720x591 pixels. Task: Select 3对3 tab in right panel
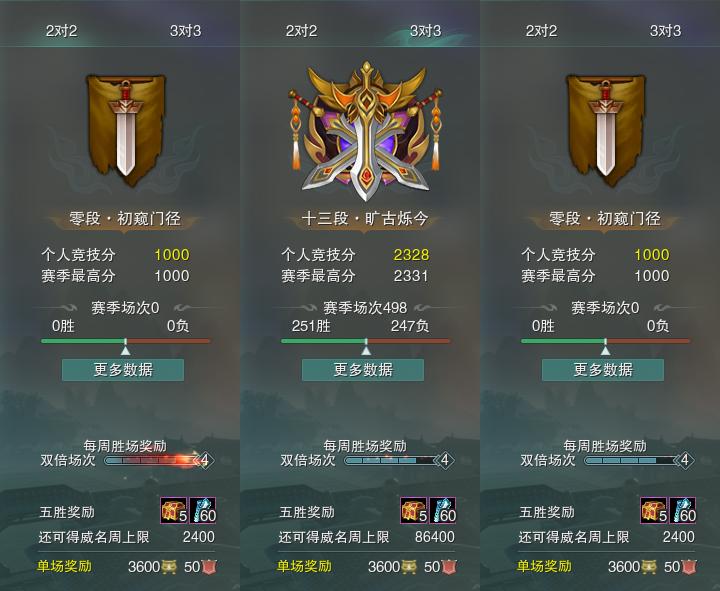coord(665,31)
